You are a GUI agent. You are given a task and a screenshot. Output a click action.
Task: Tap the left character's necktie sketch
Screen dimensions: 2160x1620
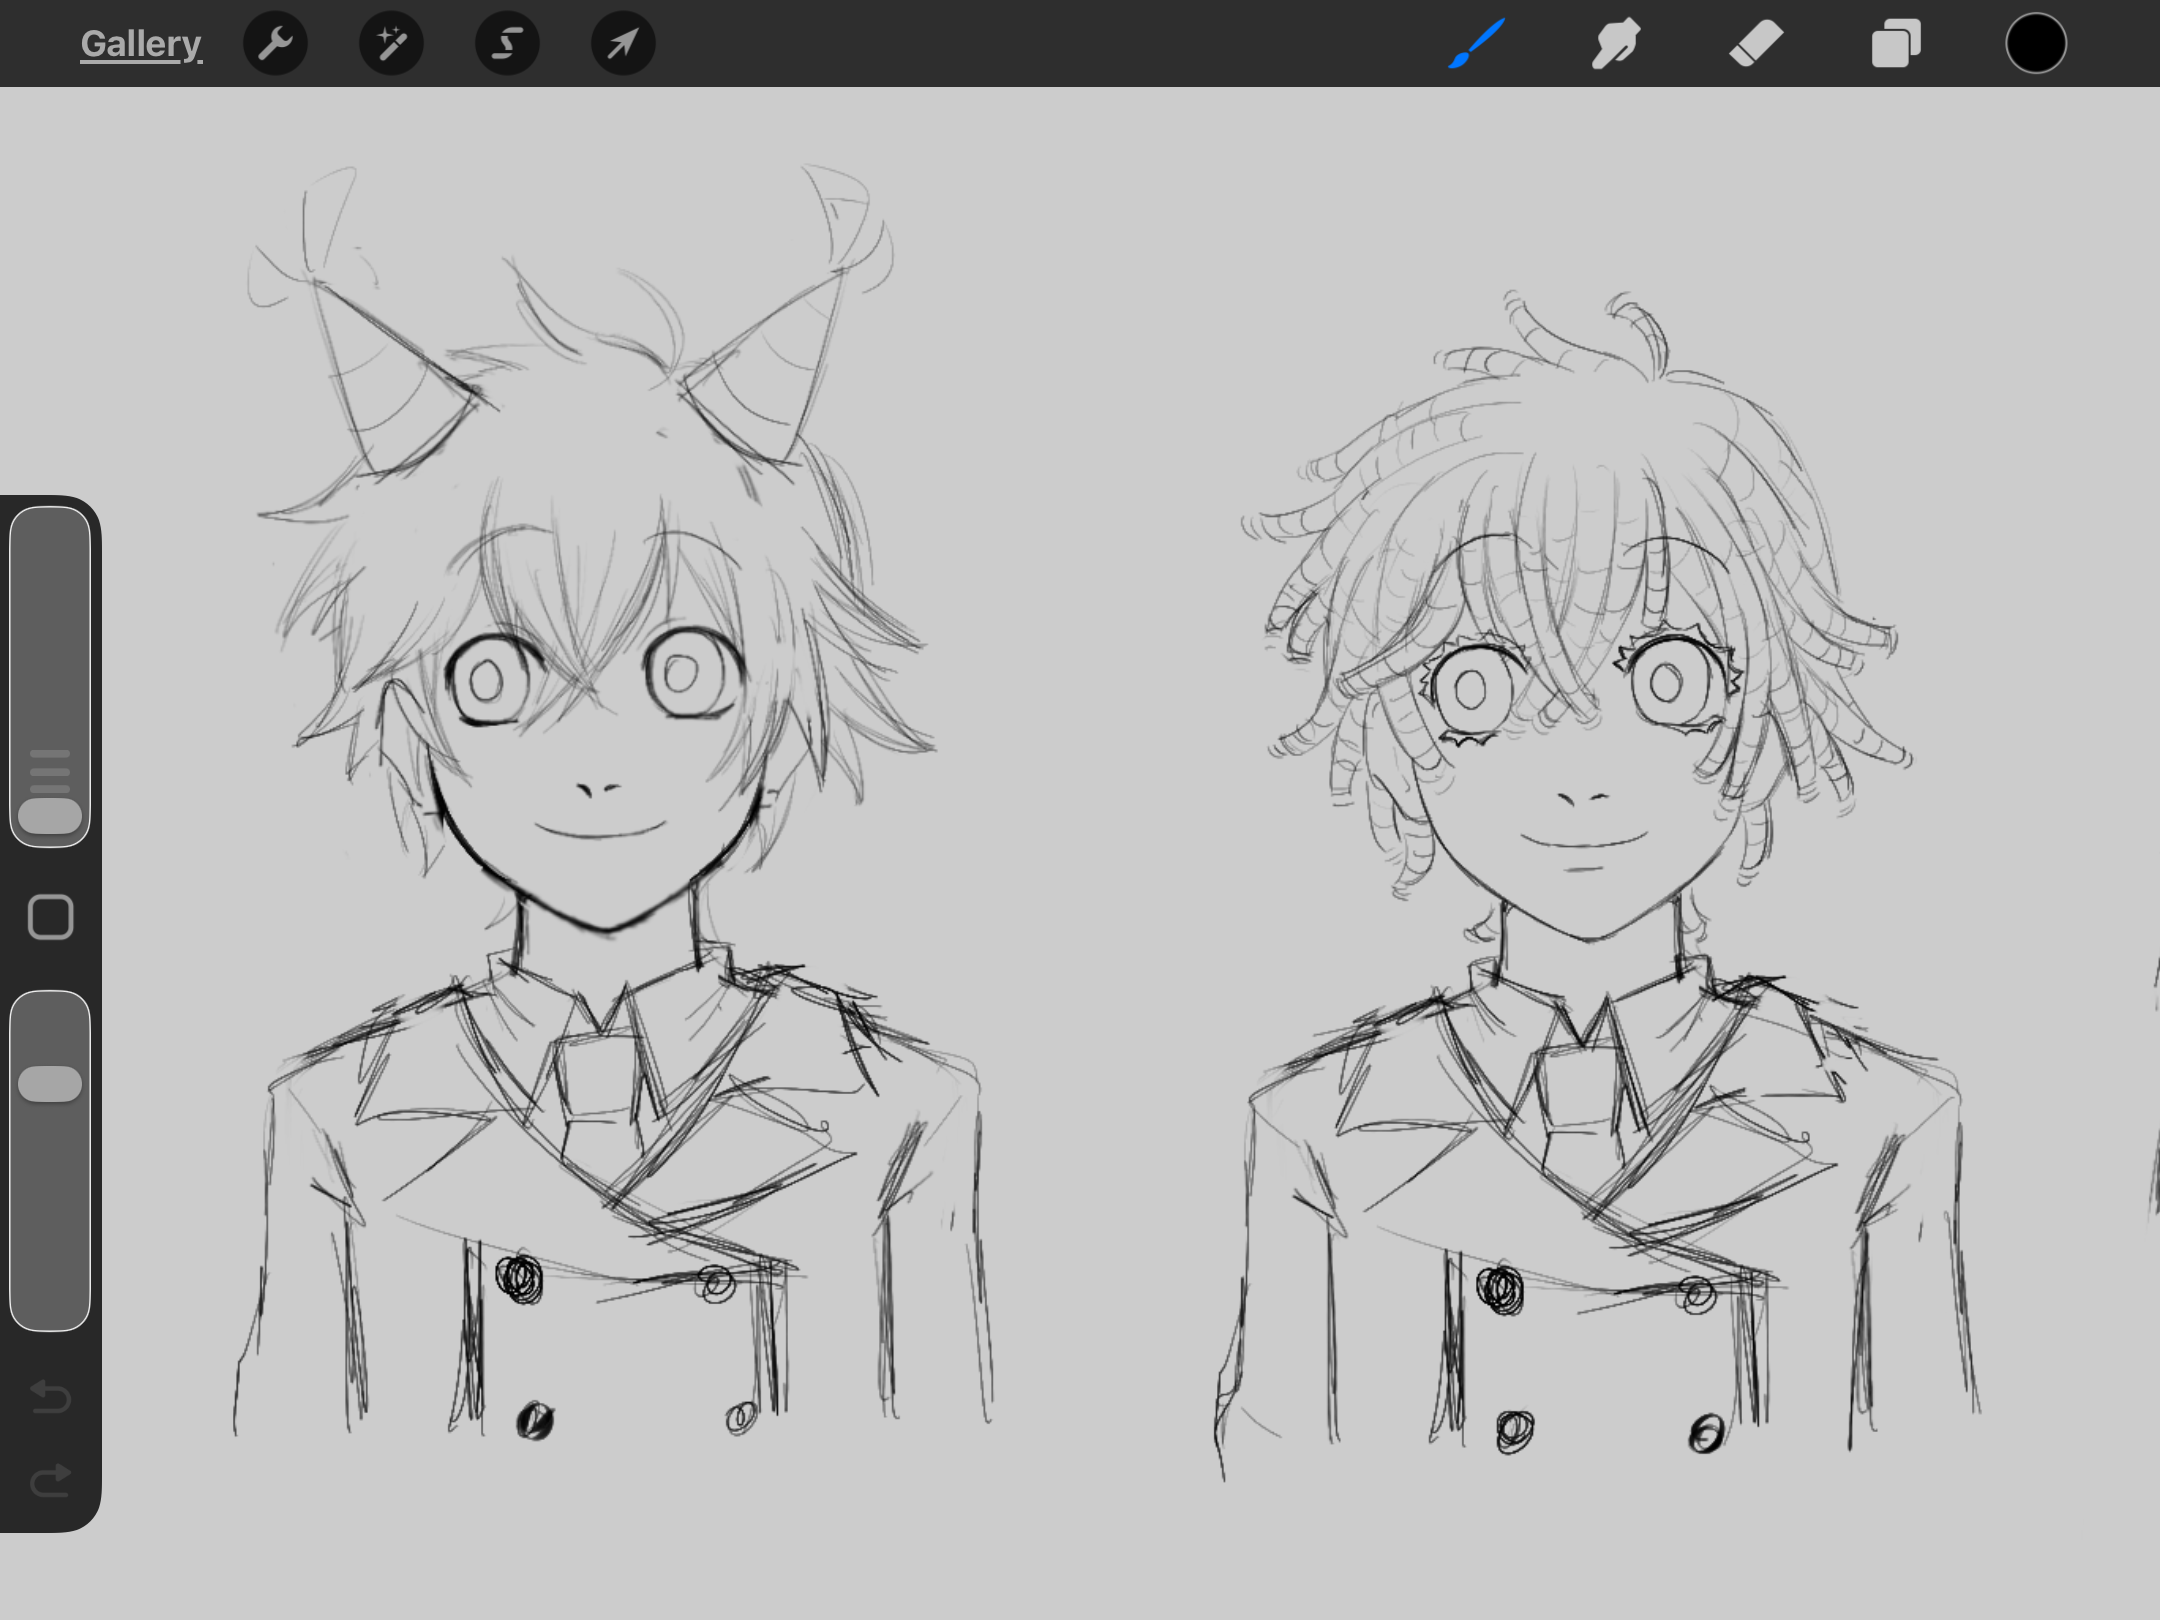(x=597, y=1080)
